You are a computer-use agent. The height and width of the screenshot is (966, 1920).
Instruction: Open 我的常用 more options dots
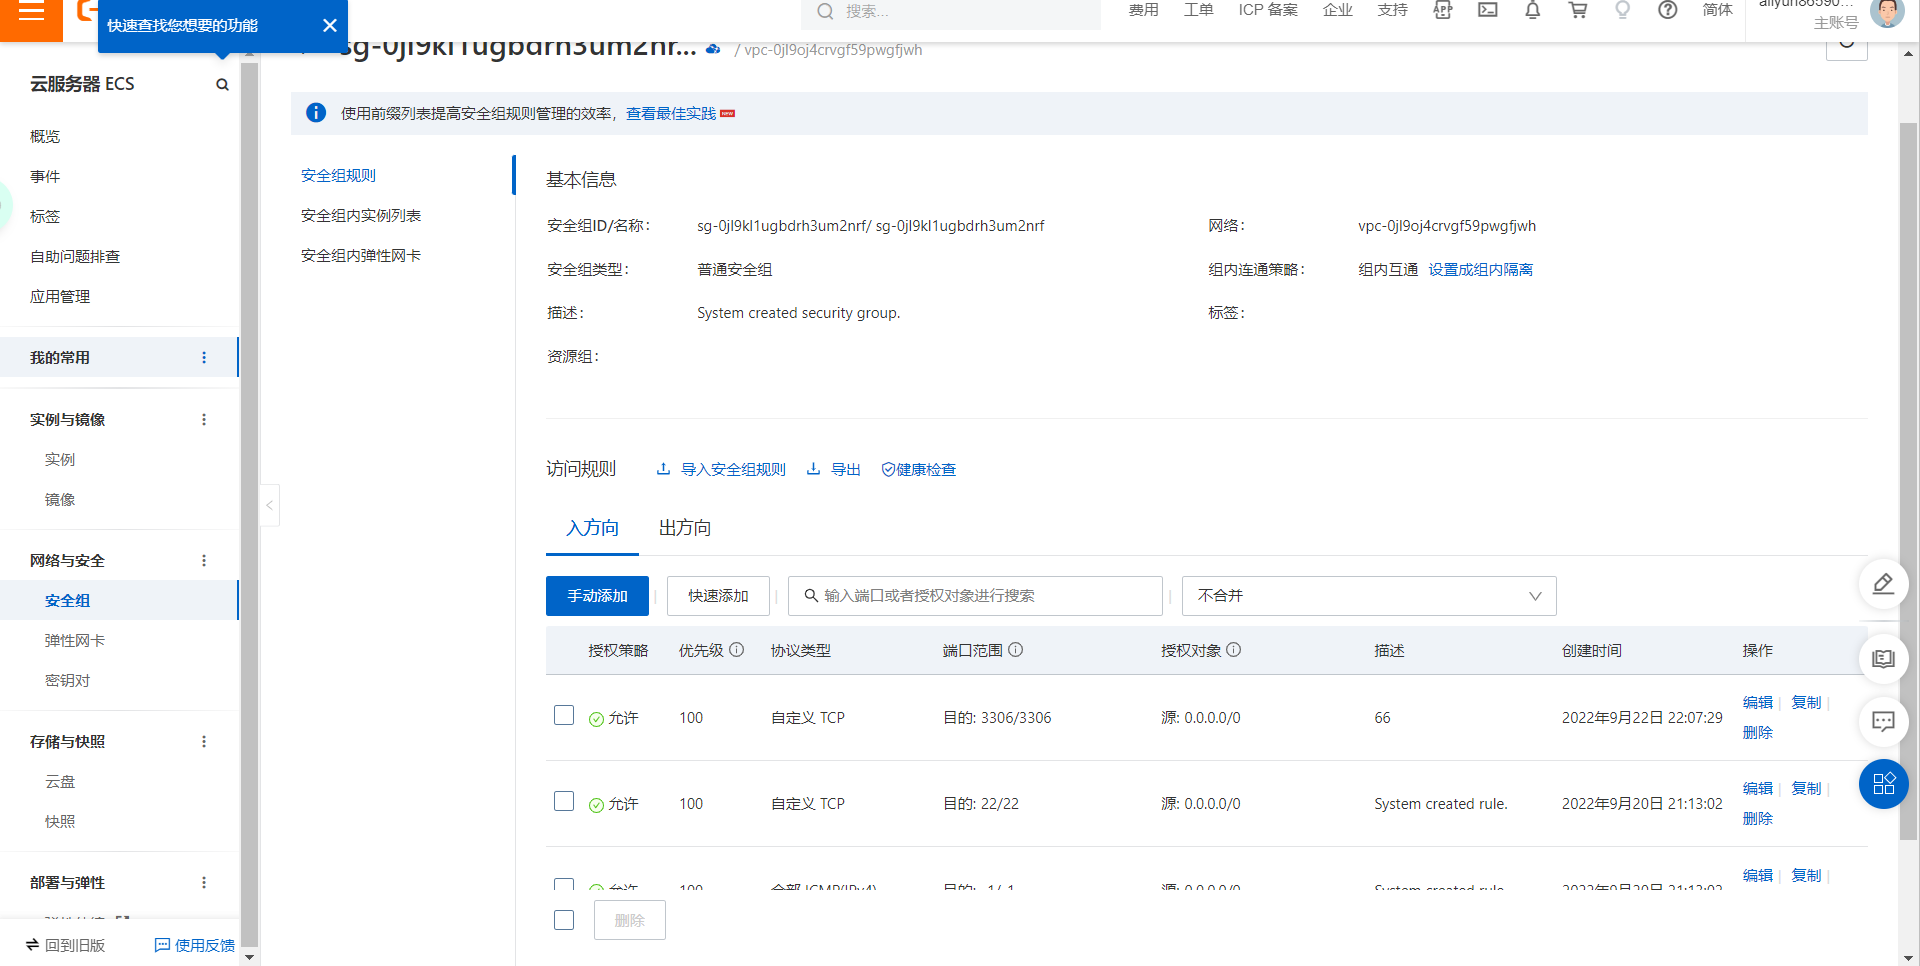point(204,358)
